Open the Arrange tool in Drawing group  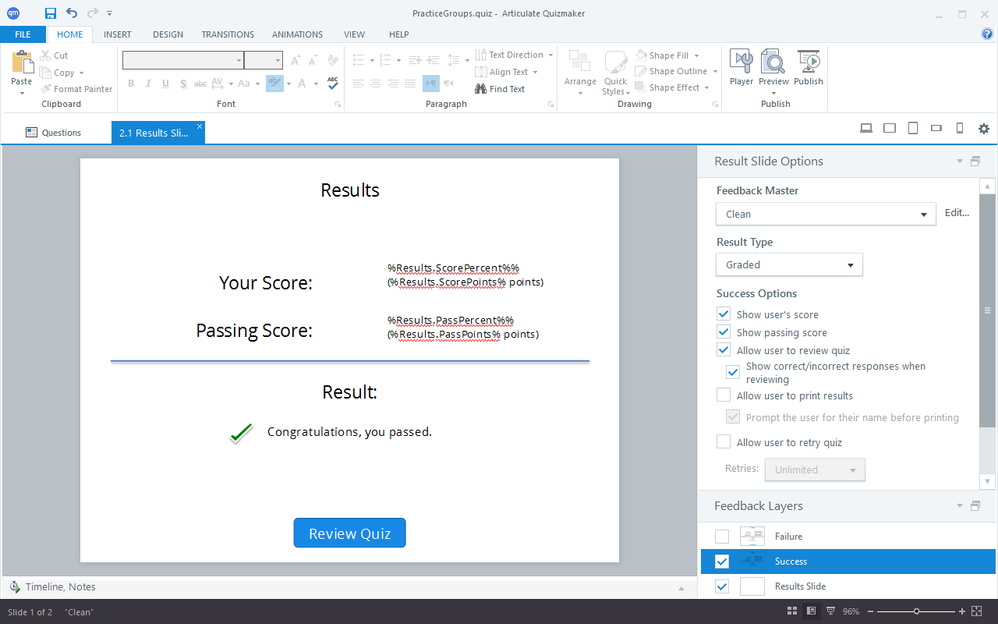[580, 69]
